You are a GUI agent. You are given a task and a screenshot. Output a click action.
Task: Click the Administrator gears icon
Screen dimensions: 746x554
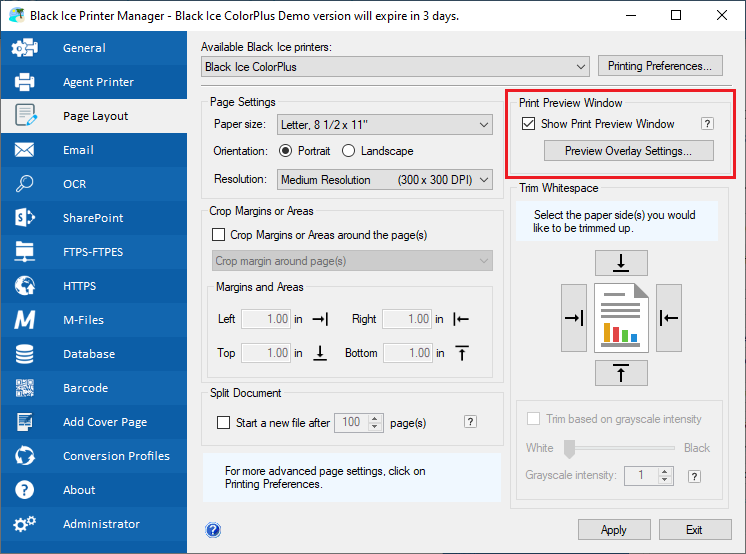click(x=25, y=524)
